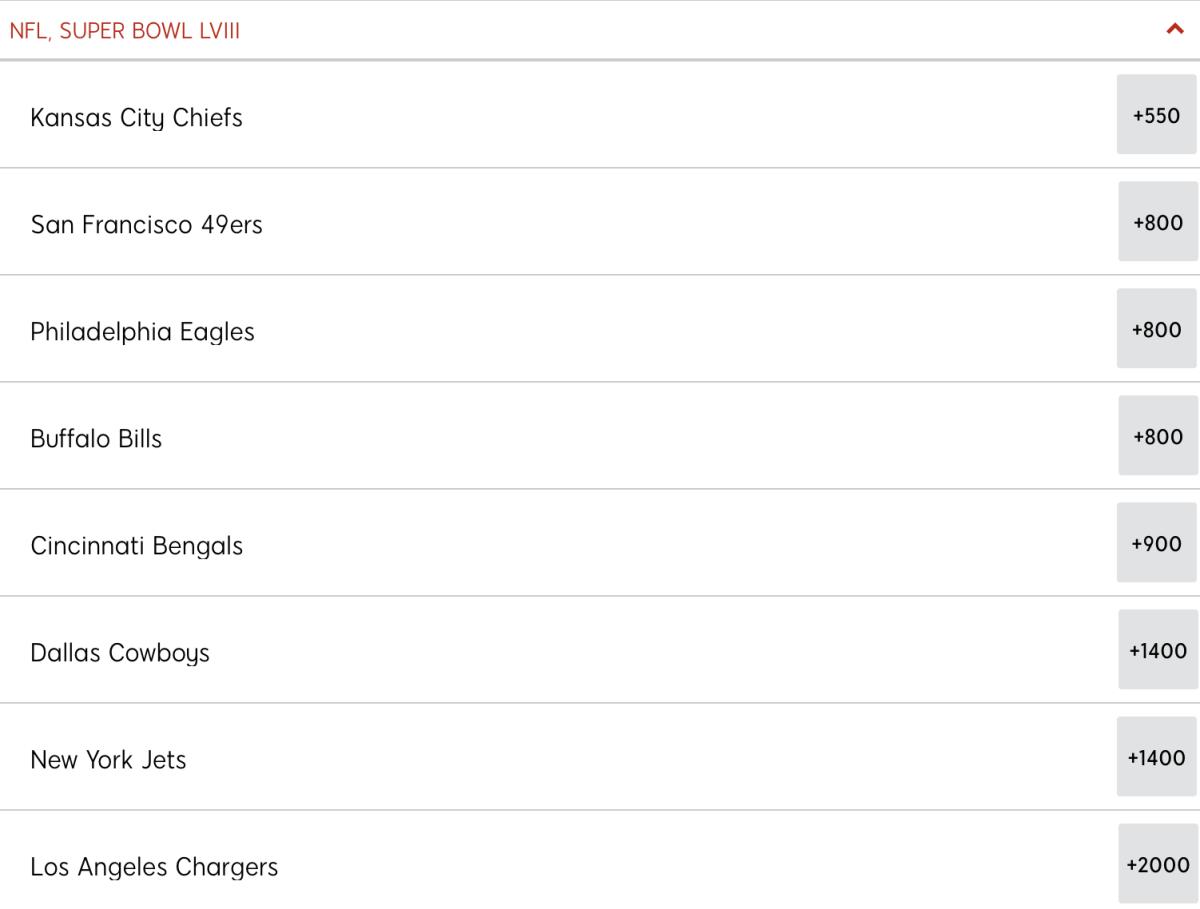
Task: Click the Kansas City Chiefs team name
Action: coord(136,118)
